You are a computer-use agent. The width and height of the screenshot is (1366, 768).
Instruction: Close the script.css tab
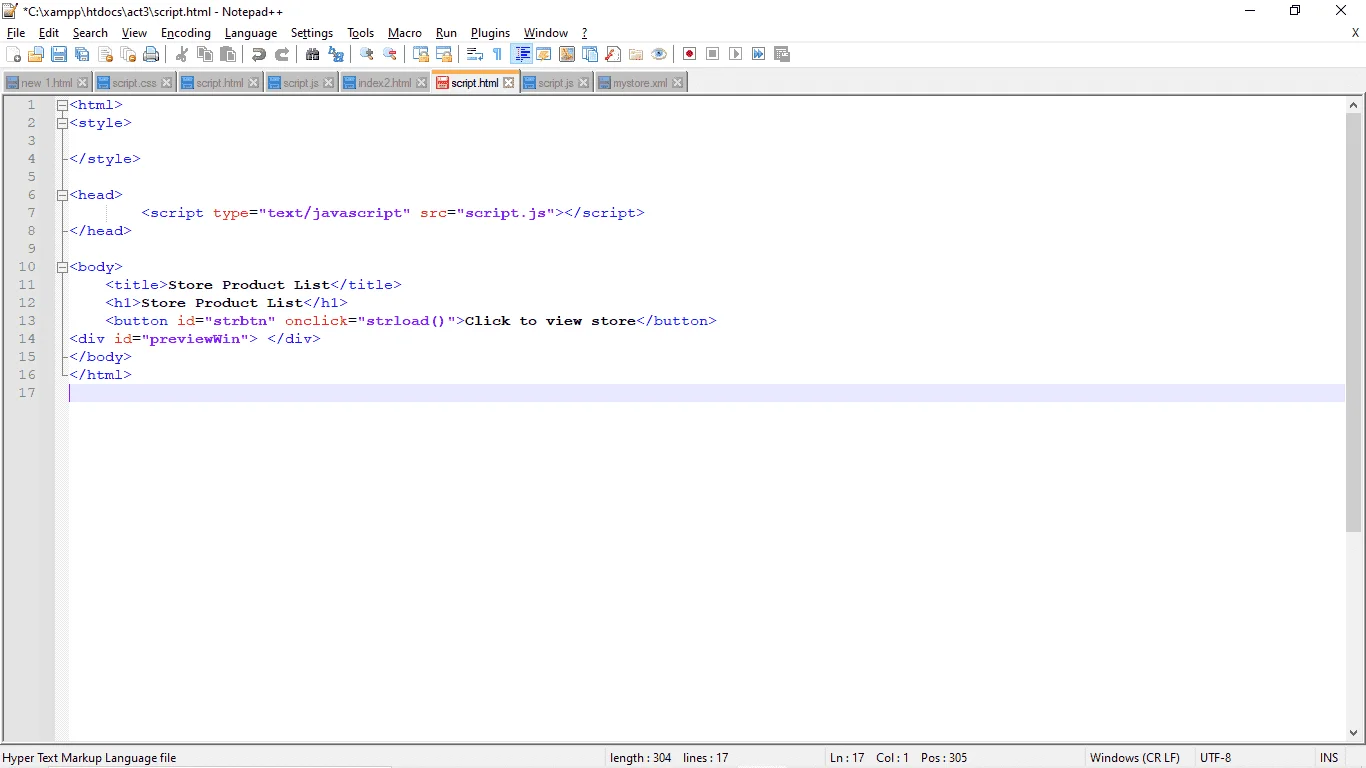click(x=166, y=83)
